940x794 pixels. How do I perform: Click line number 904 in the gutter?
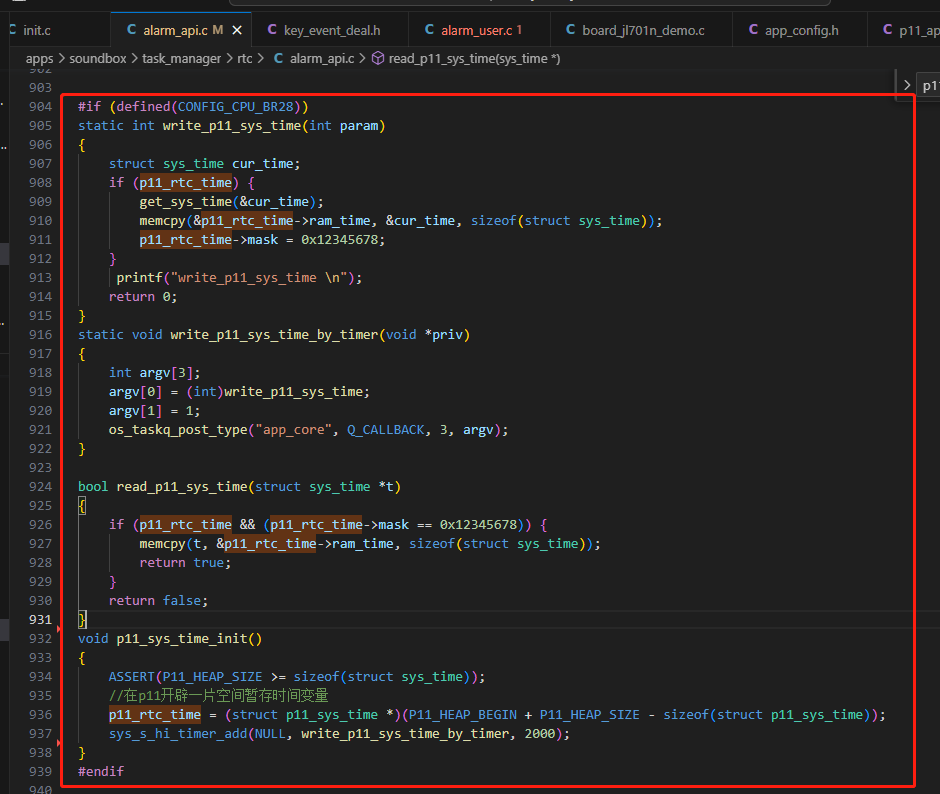point(40,107)
